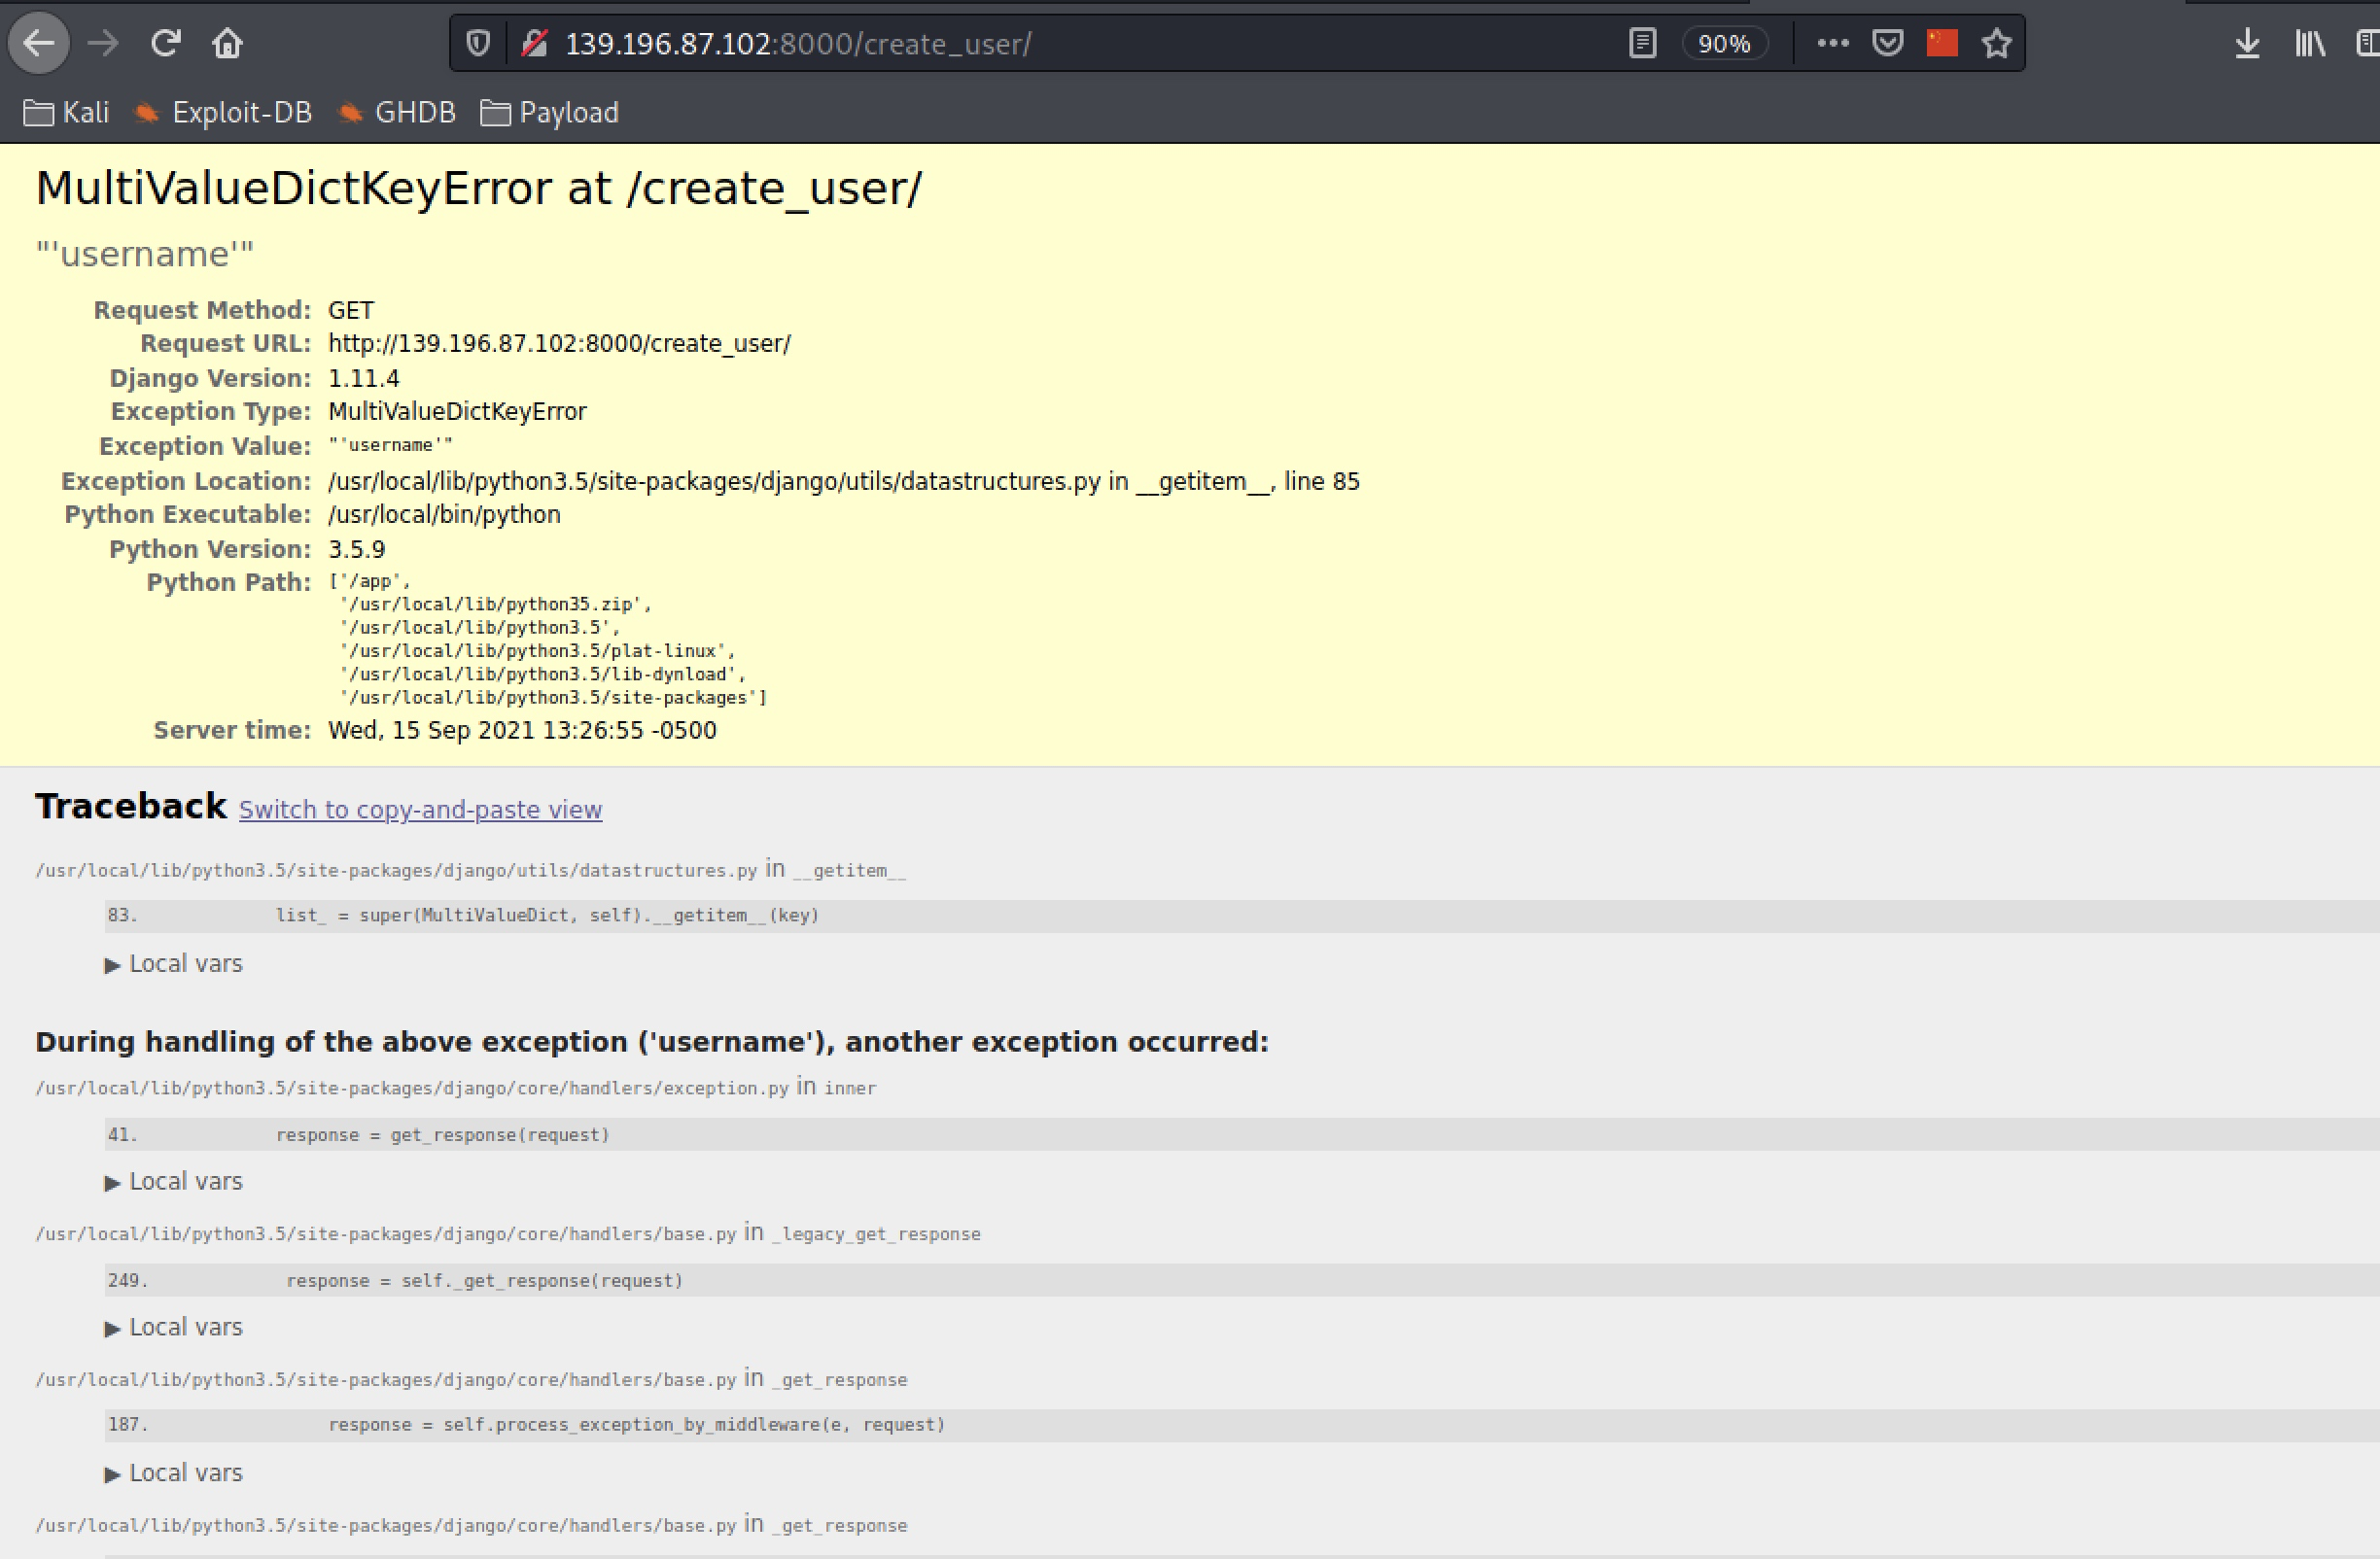
Task: Expand Local vars under exception.py inner frame
Action: pos(174,1181)
